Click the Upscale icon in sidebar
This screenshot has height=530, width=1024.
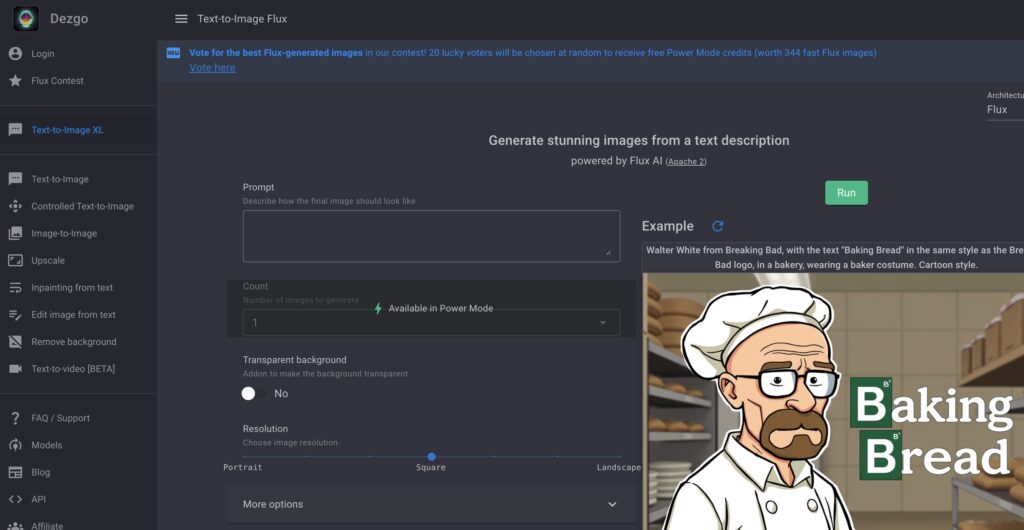[x=15, y=261]
